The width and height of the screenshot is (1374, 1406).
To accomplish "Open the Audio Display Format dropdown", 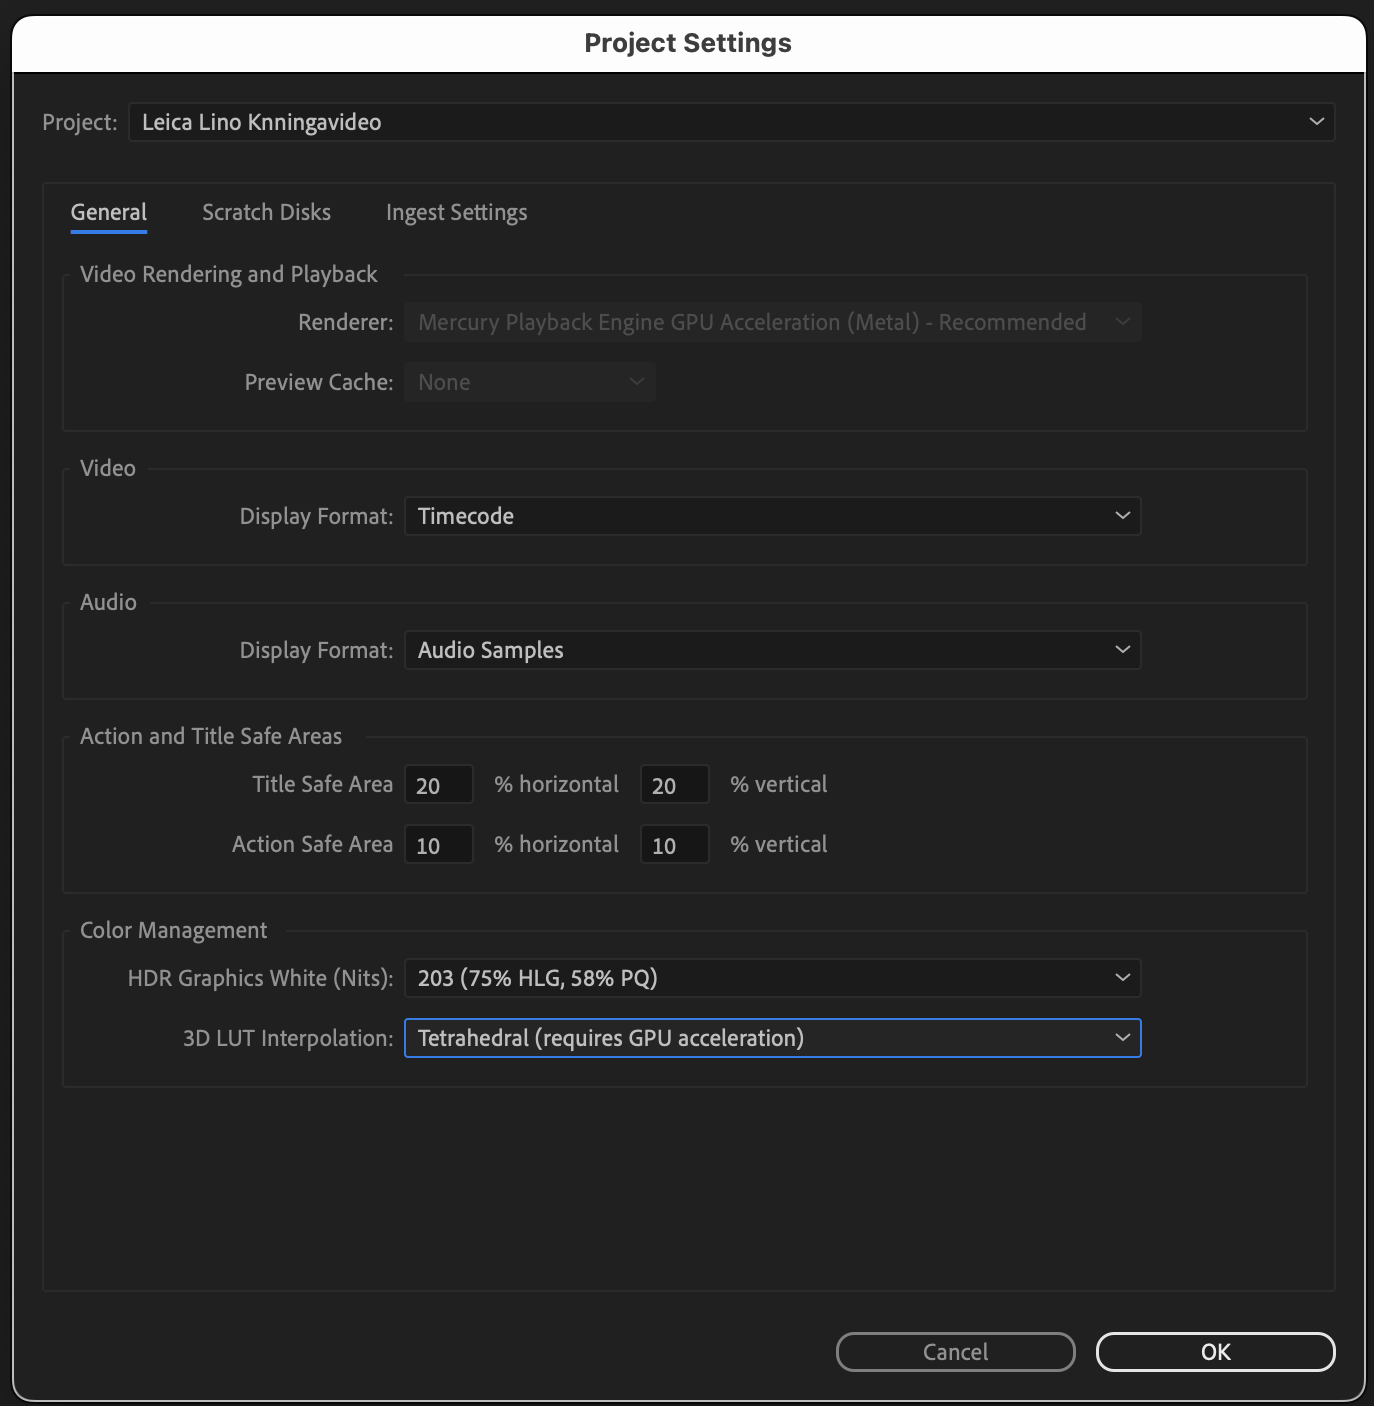I will (x=770, y=650).
